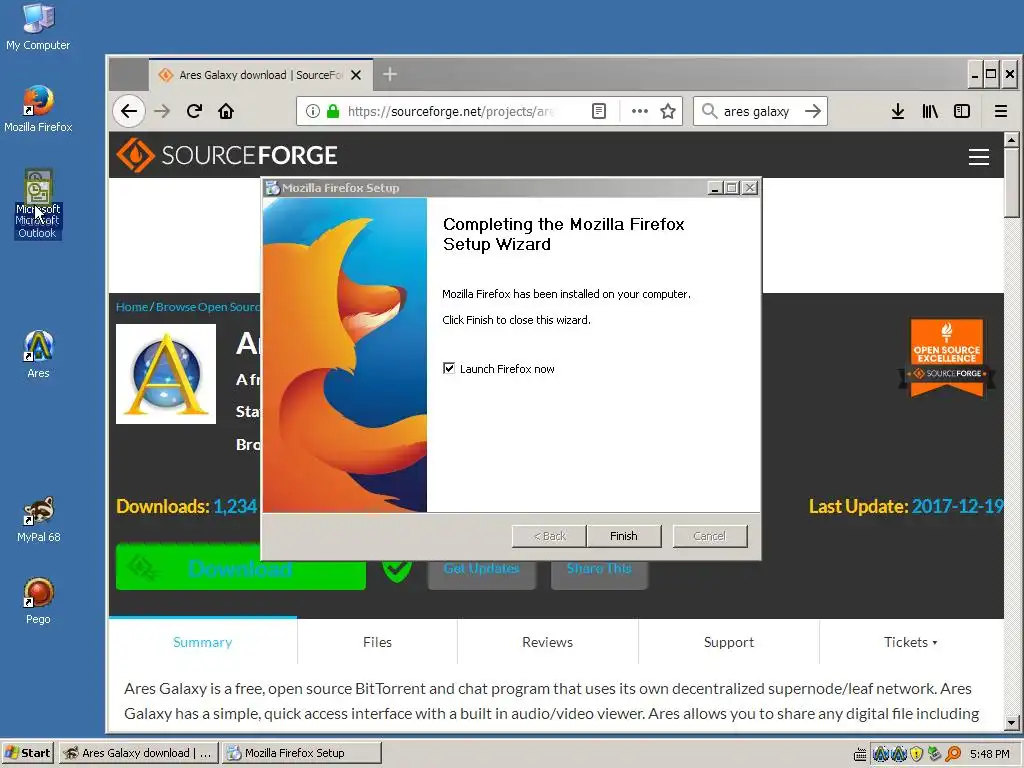Toggle reader view in the address bar
Image resolution: width=1024 pixels, height=768 pixels.
point(599,111)
